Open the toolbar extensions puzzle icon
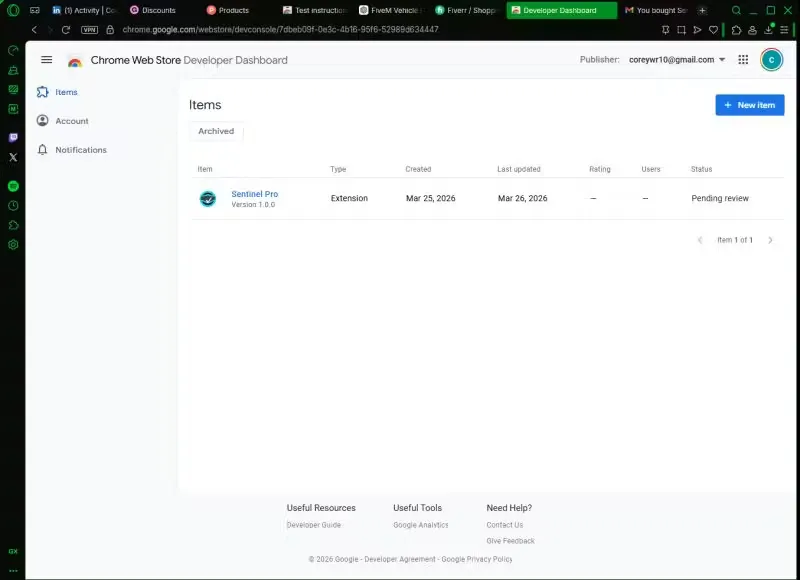This screenshot has height=580, width=800. 736,30
